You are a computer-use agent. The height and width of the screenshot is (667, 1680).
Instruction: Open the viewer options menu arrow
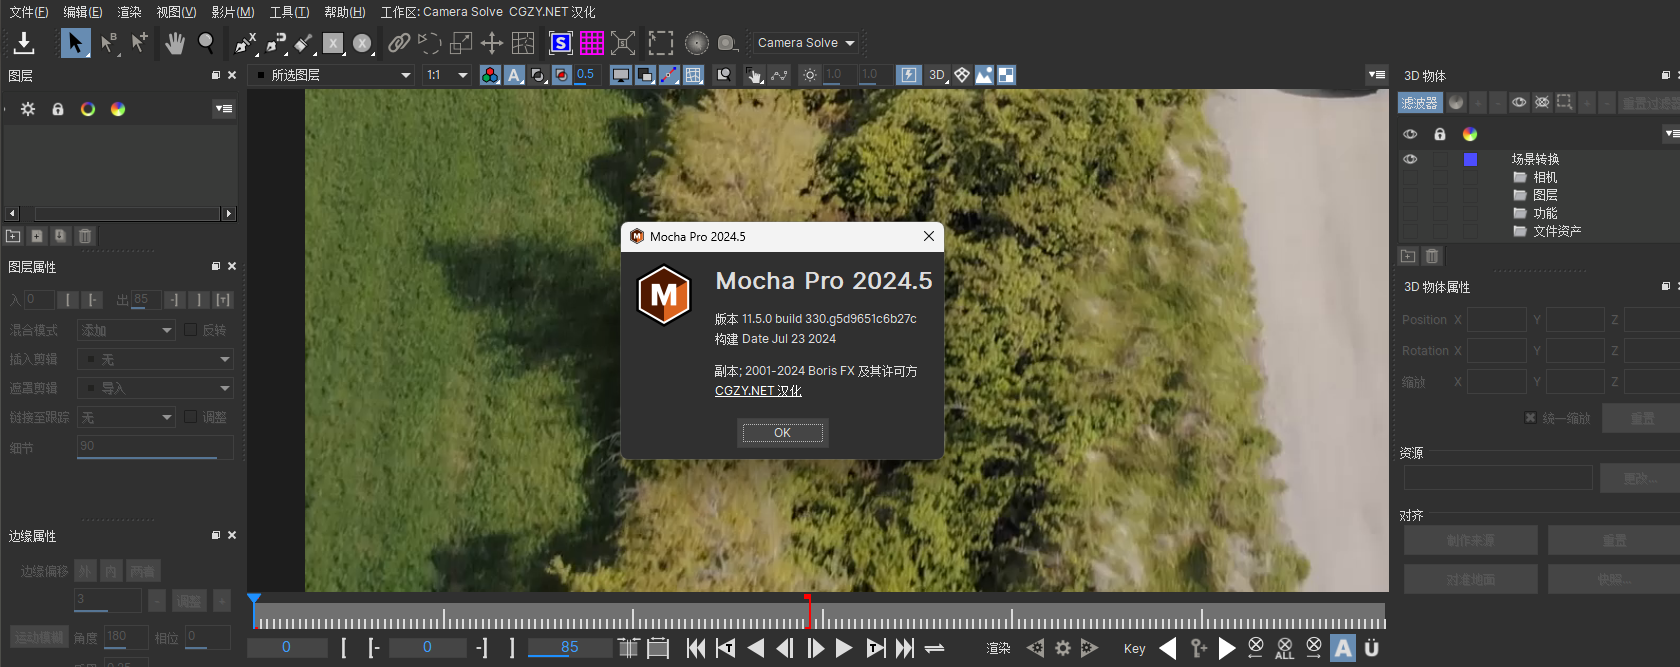[1377, 75]
